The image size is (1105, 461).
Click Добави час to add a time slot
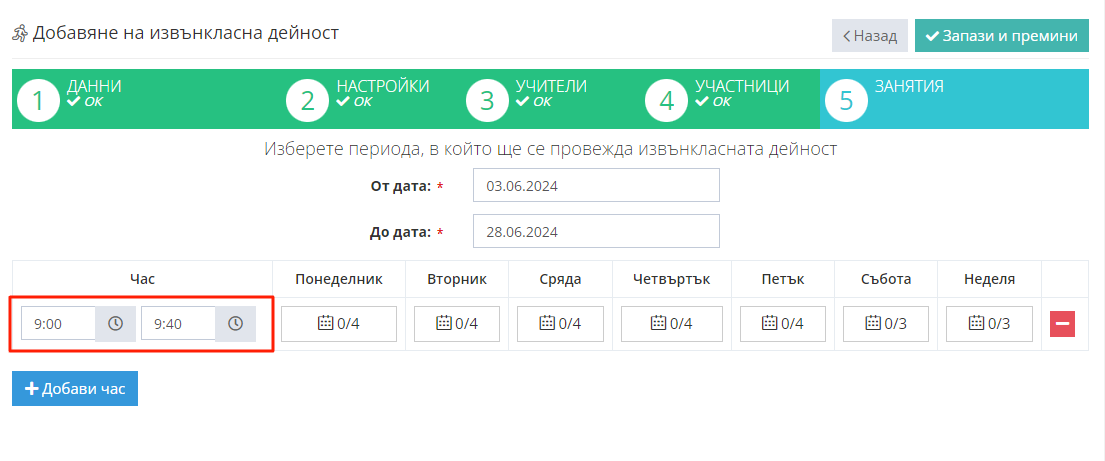[x=75, y=389]
